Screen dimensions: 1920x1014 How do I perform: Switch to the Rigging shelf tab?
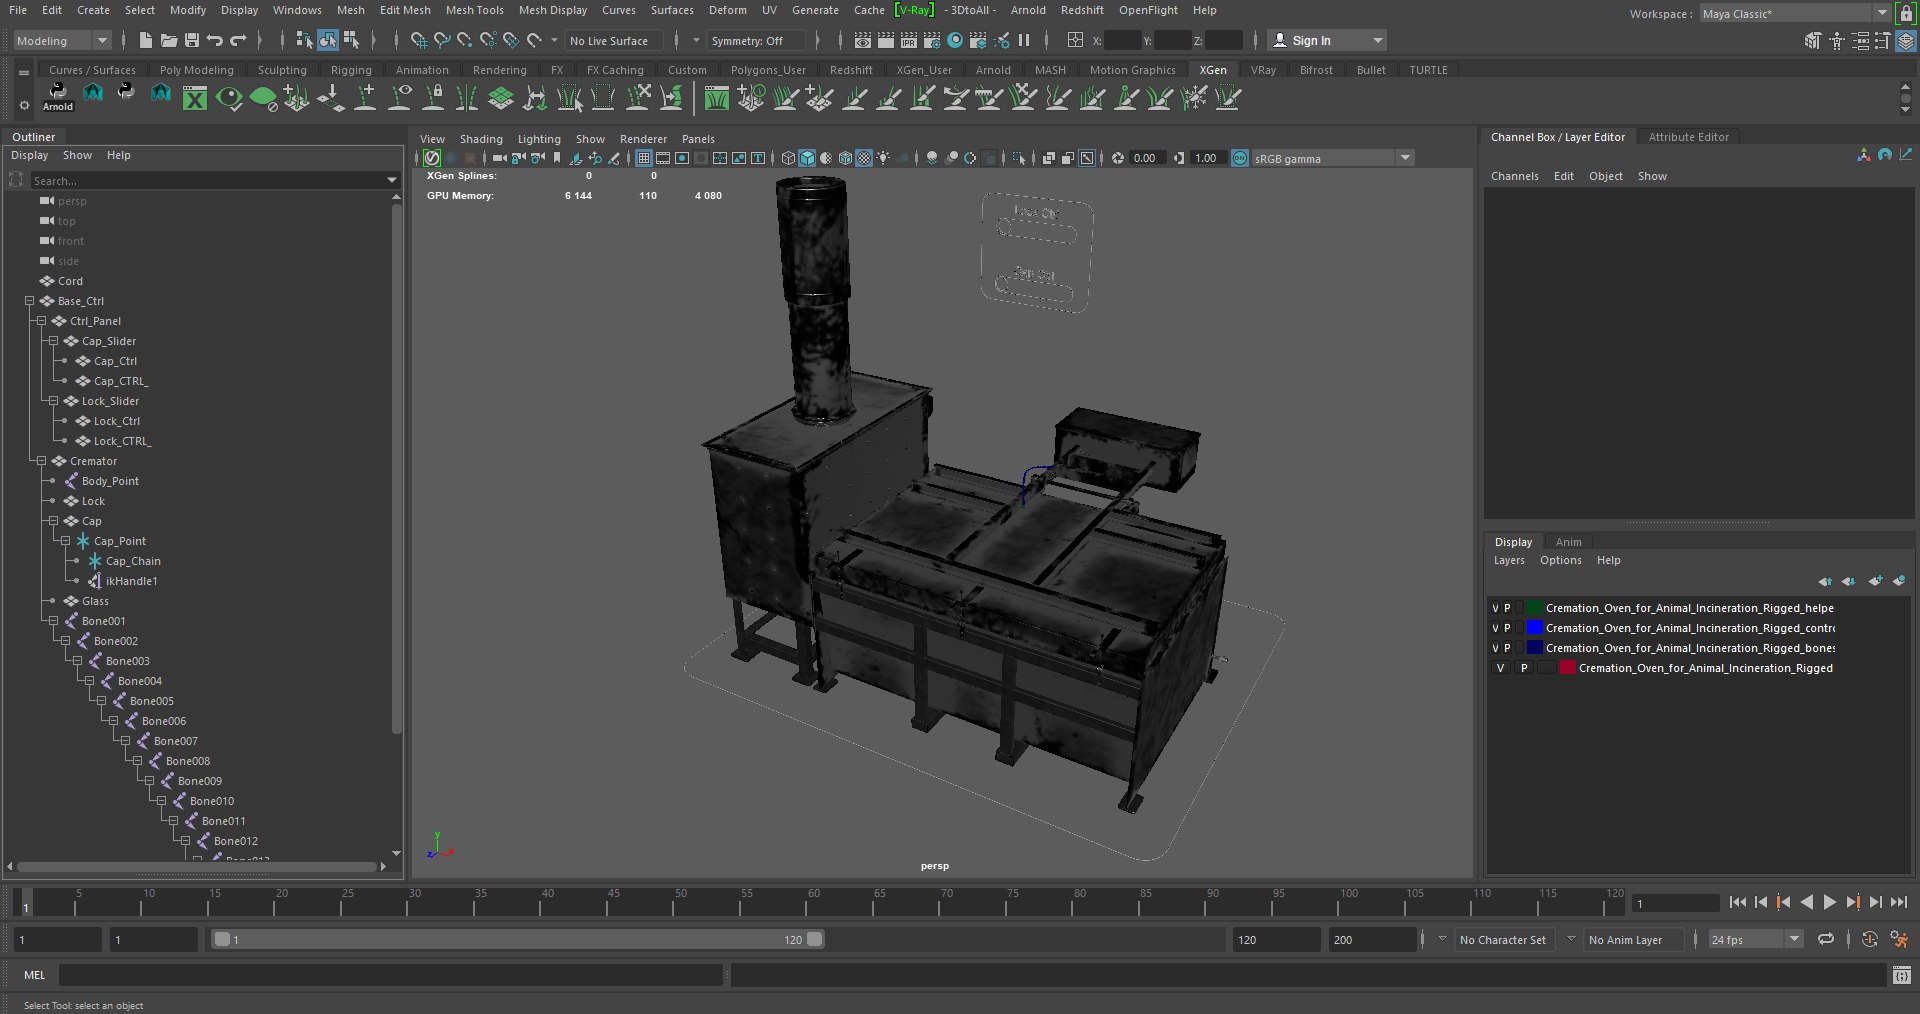[x=351, y=70]
